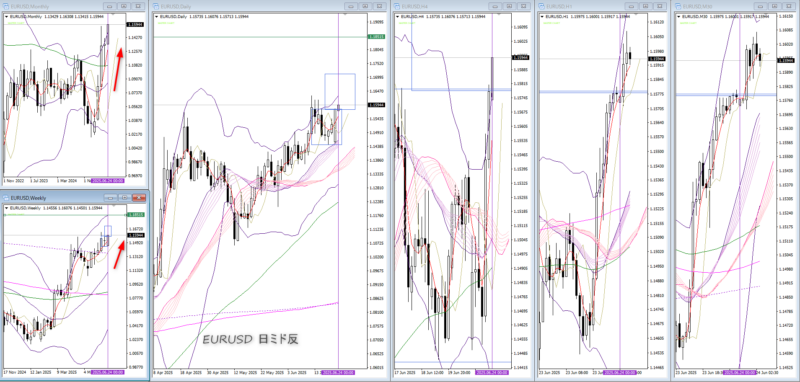Viewport: 800px width, 382px height.
Task: Restore the EURUSD,Weekly window with middle button
Action: click(x=124, y=197)
